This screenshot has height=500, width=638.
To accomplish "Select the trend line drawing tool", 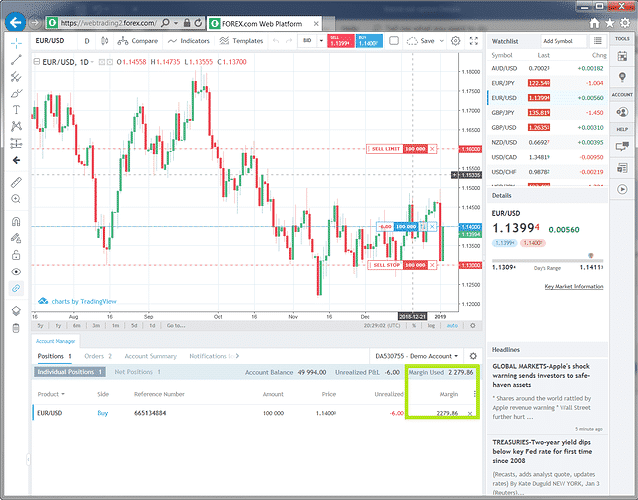I will (x=16, y=60).
